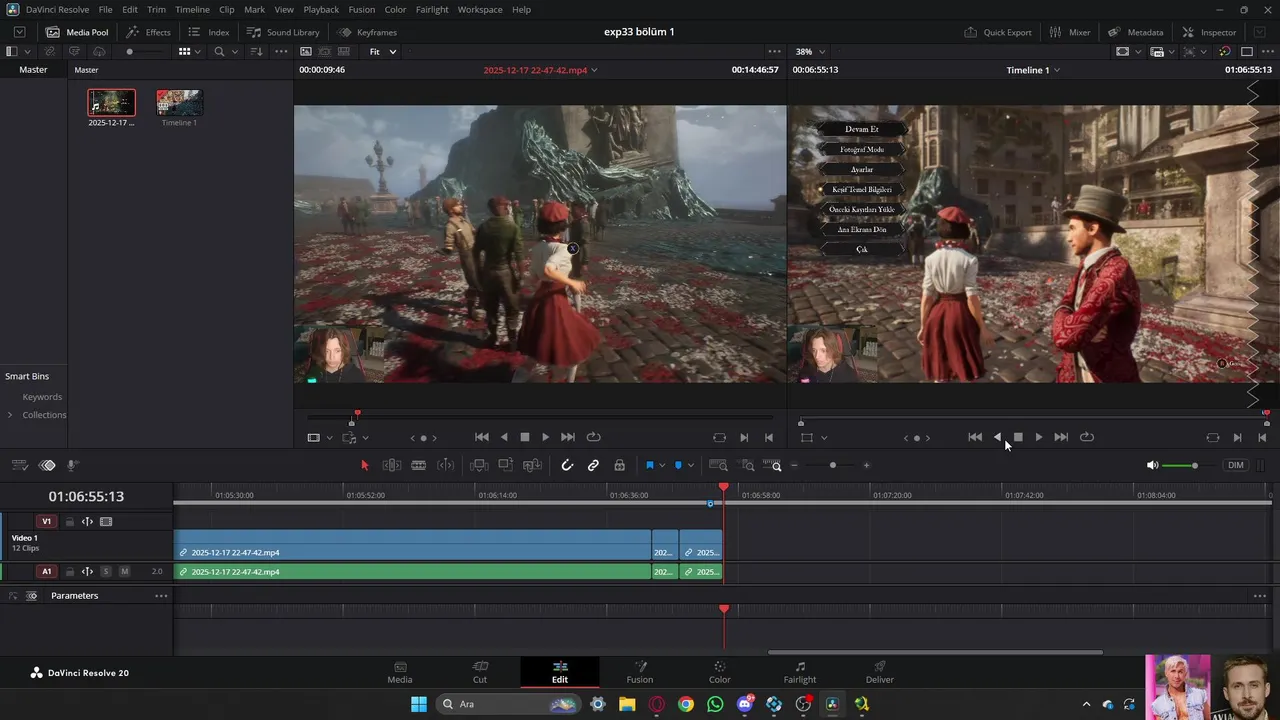1280x720 pixels.
Task: Open search magnifier in media pool toolbar
Action: (x=219, y=51)
